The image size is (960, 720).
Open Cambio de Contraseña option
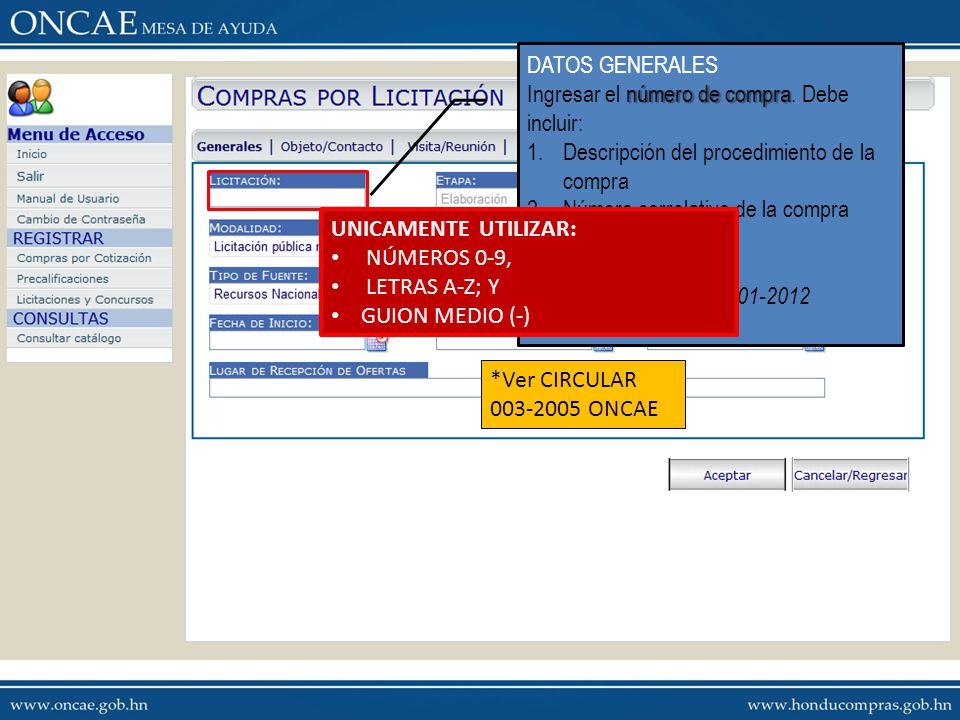coord(81,219)
